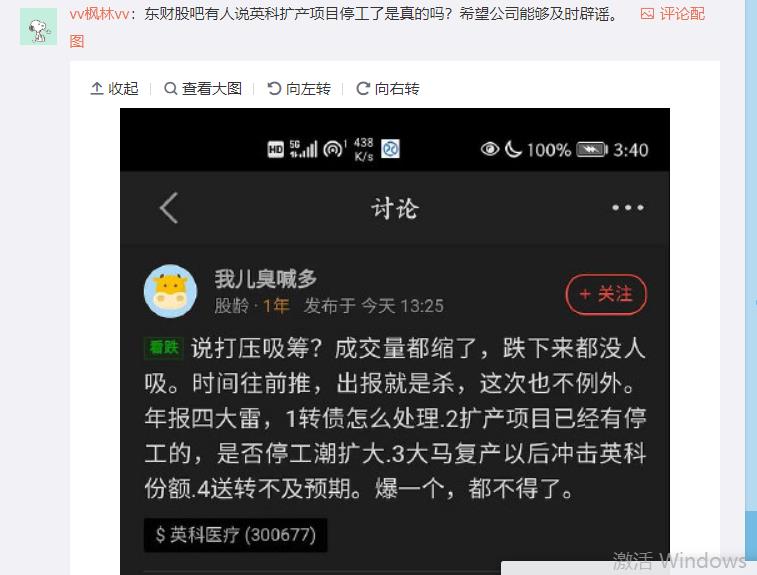The width and height of the screenshot is (757, 575).
Task: Click the Snoopy user avatar
Action: tap(39, 27)
